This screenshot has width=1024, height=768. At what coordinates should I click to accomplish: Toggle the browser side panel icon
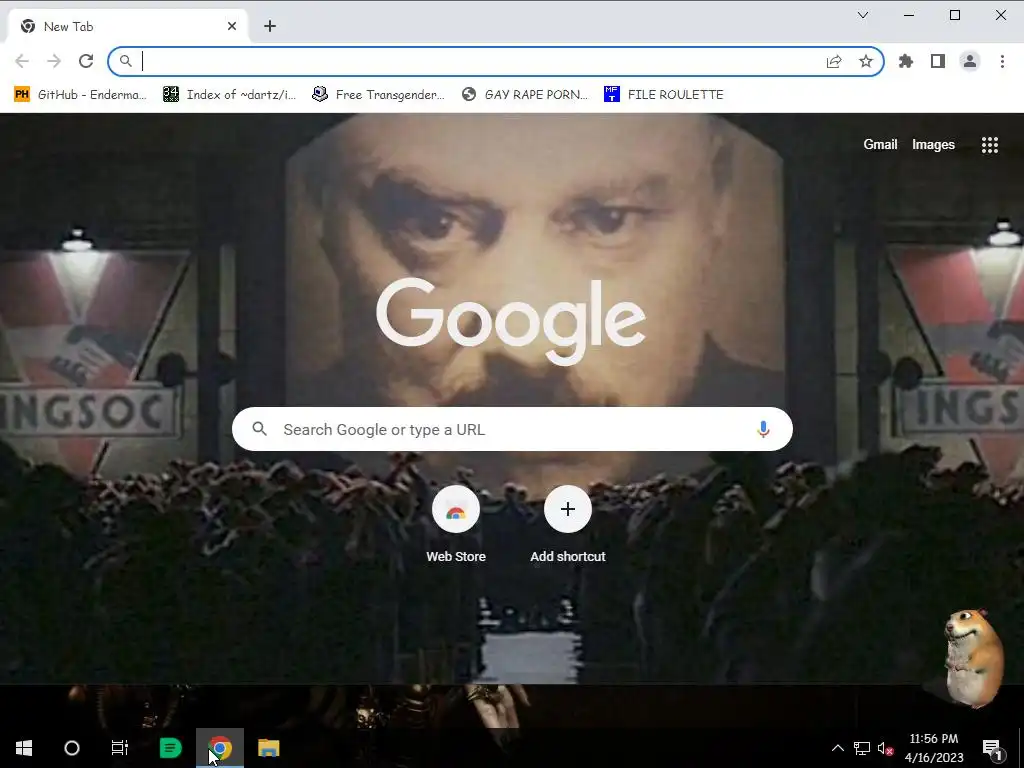tap(938, 61)
